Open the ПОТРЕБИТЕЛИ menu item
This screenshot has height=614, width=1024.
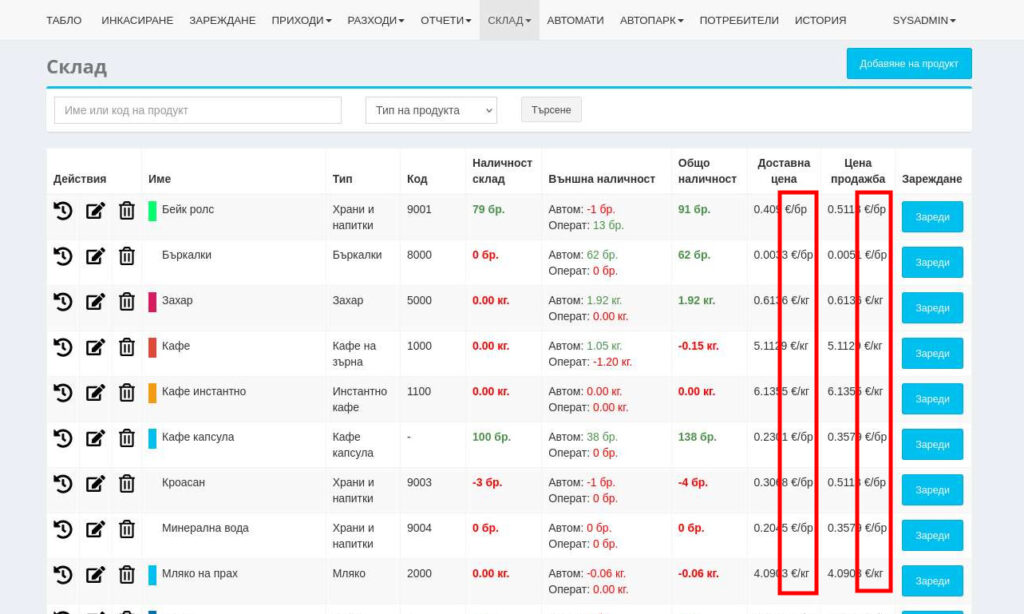point(739,20)
